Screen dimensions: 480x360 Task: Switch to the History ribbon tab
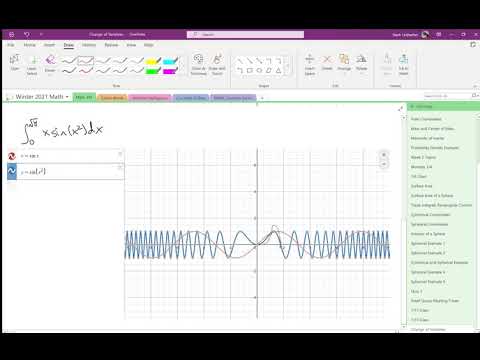89,45
